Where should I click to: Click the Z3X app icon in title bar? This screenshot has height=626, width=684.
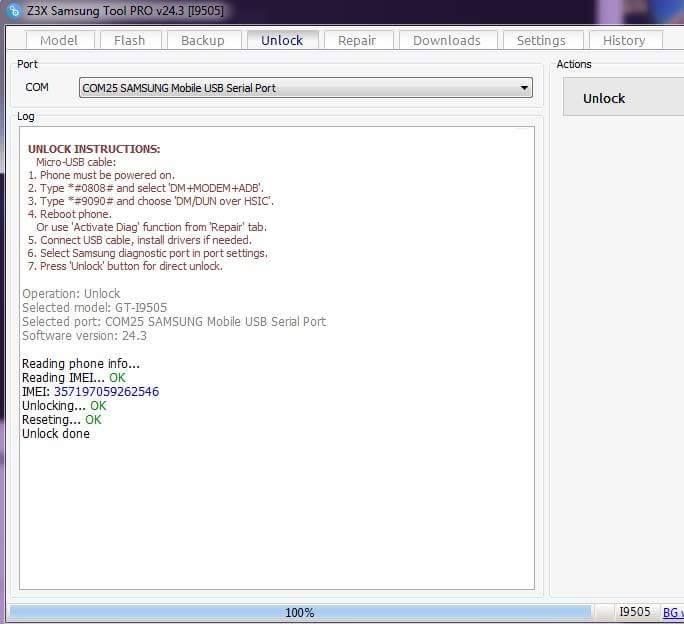[14, 10]
